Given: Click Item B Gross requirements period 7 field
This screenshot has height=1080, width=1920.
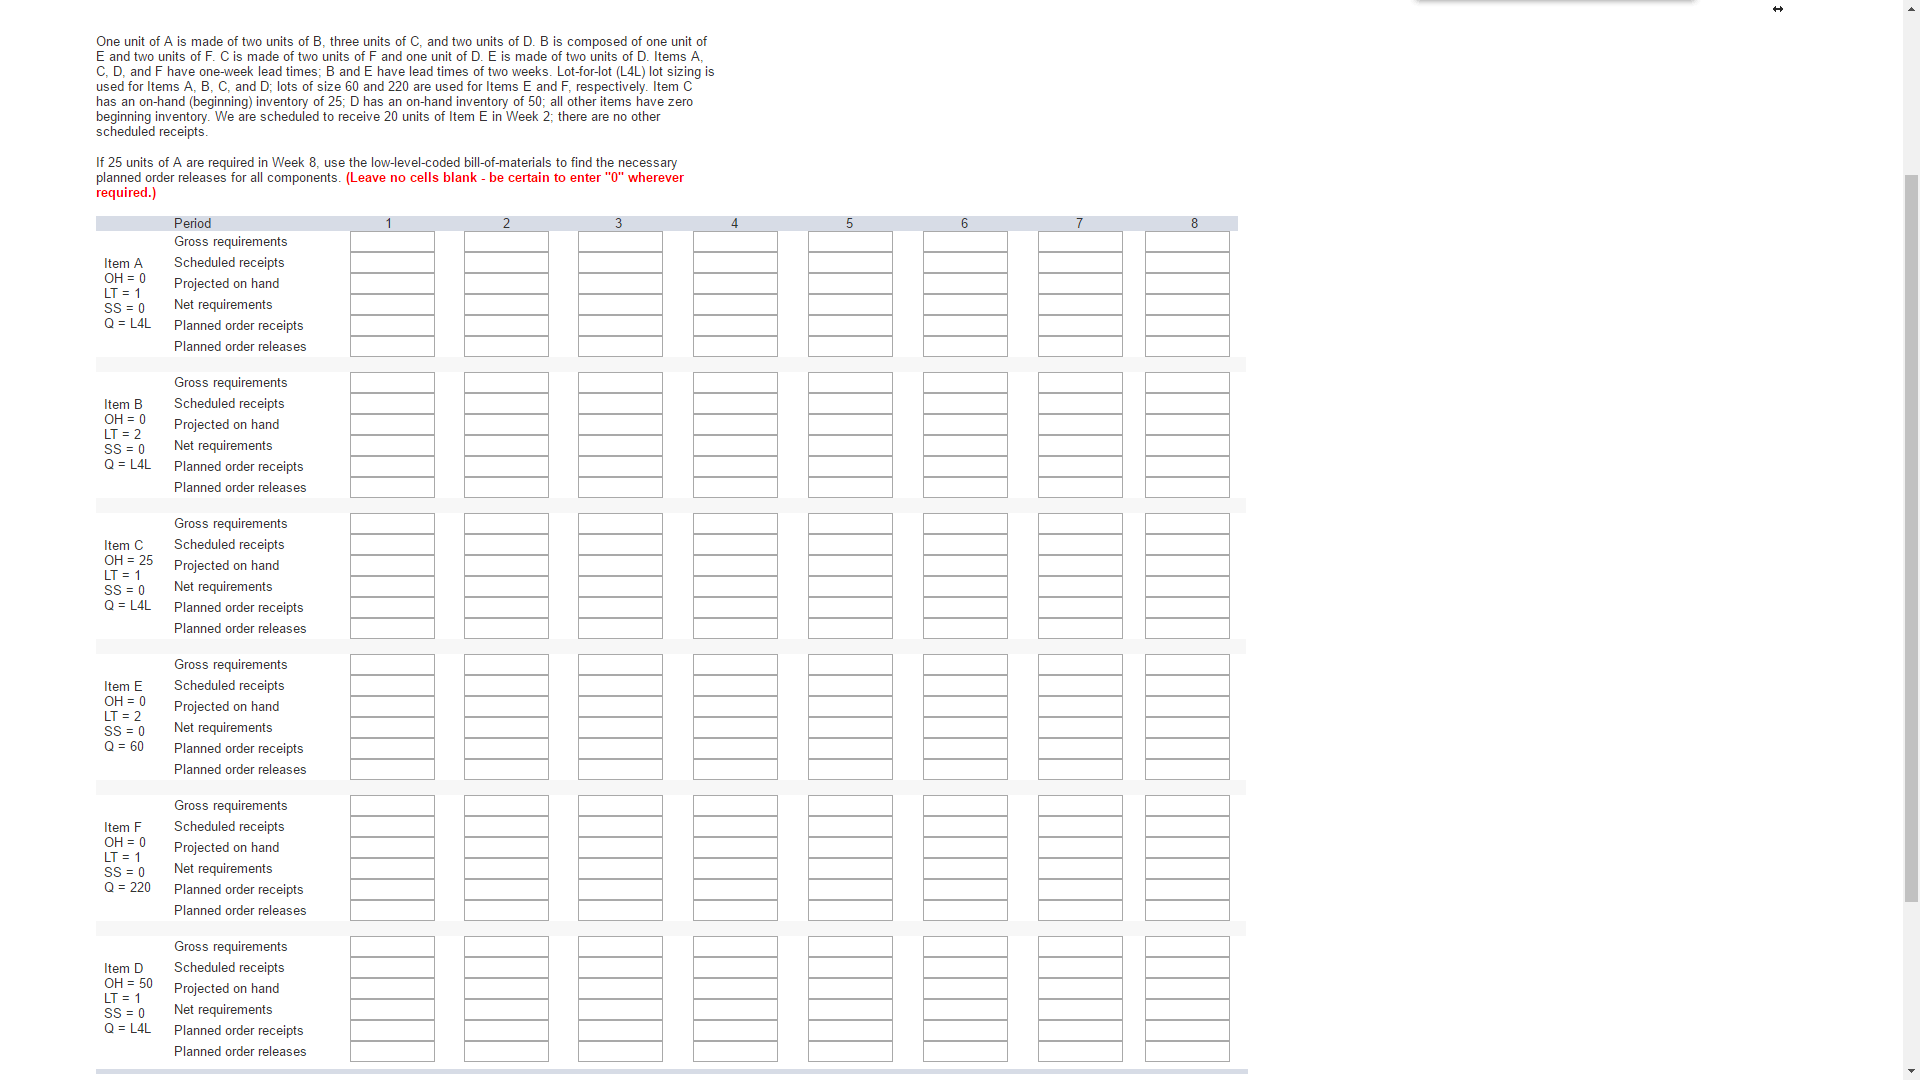Looking at the screenshot, I should pos(1080,383).
